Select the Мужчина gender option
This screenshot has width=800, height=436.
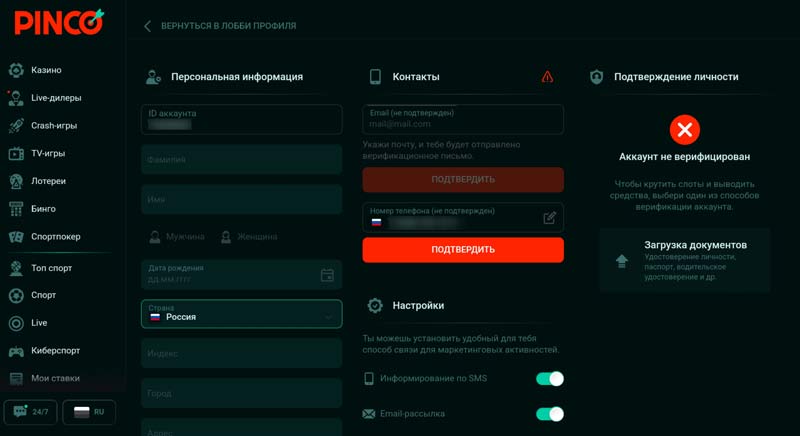click(x=177, y=237)
